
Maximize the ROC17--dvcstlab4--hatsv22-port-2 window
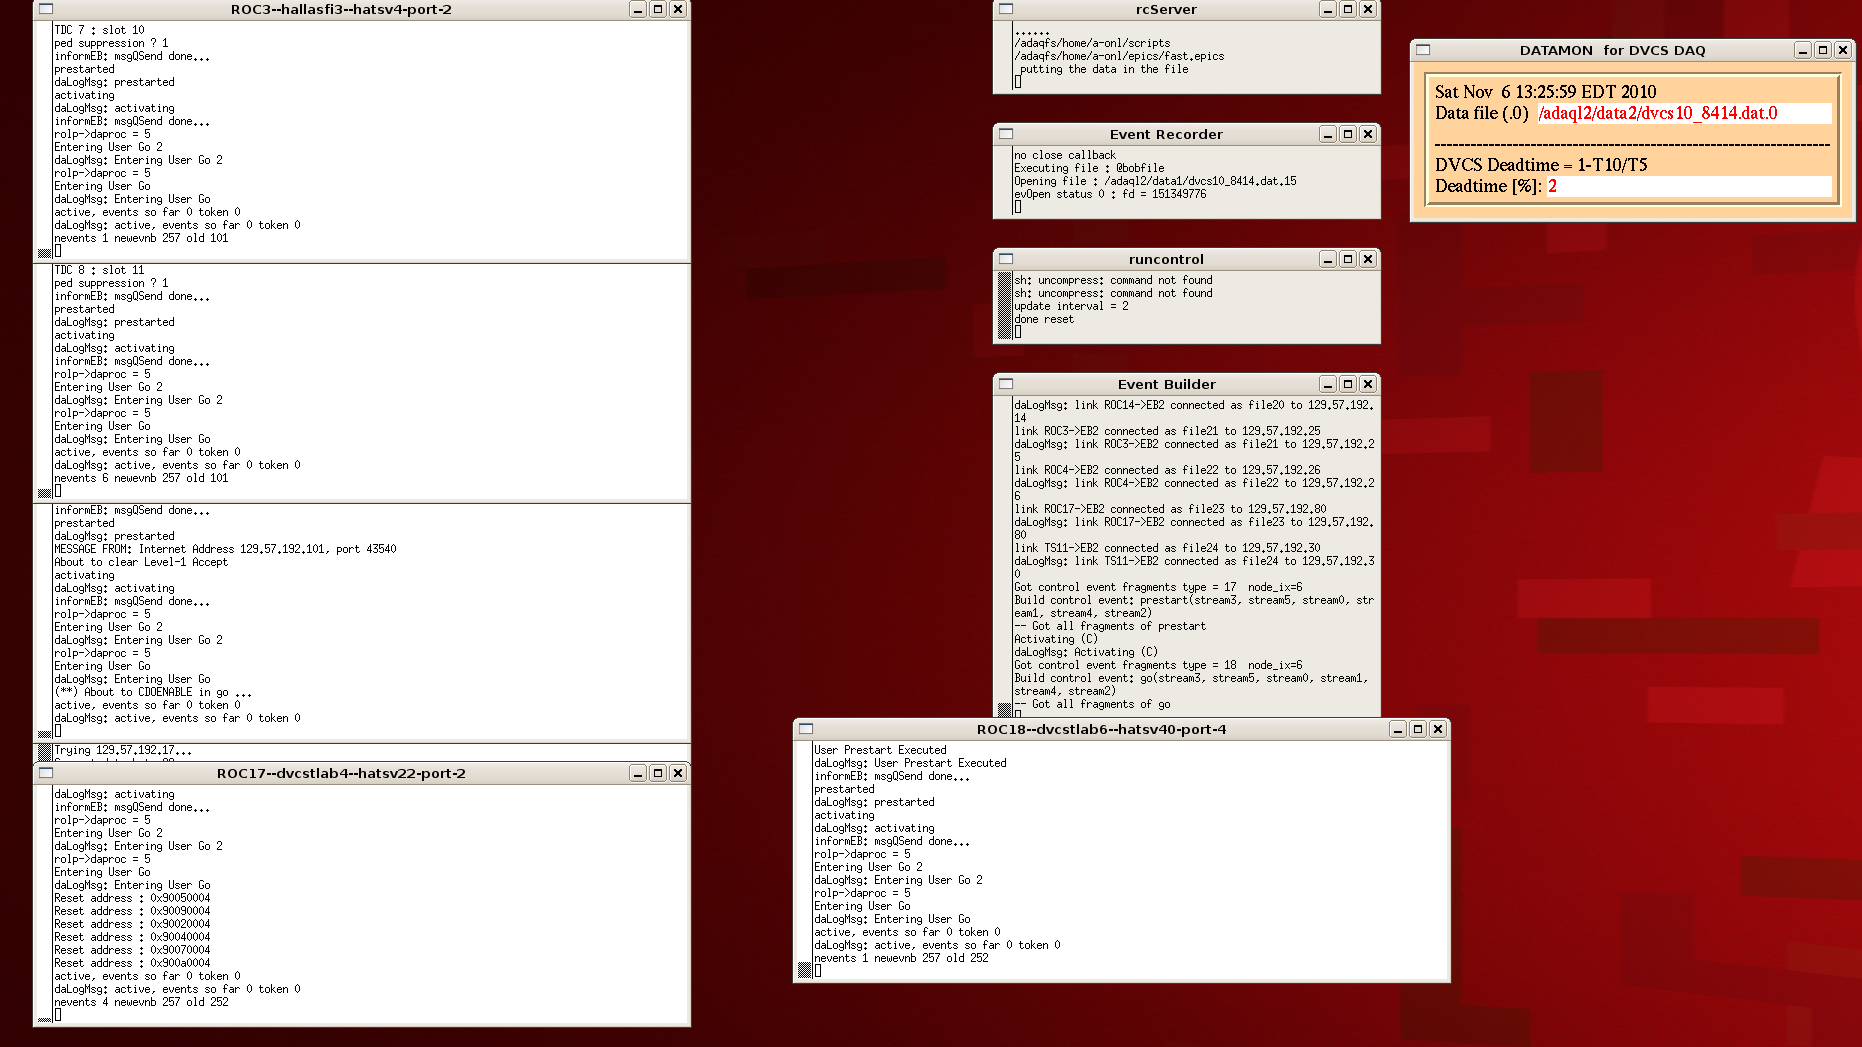pyautogui.click(x=658, y=773)
